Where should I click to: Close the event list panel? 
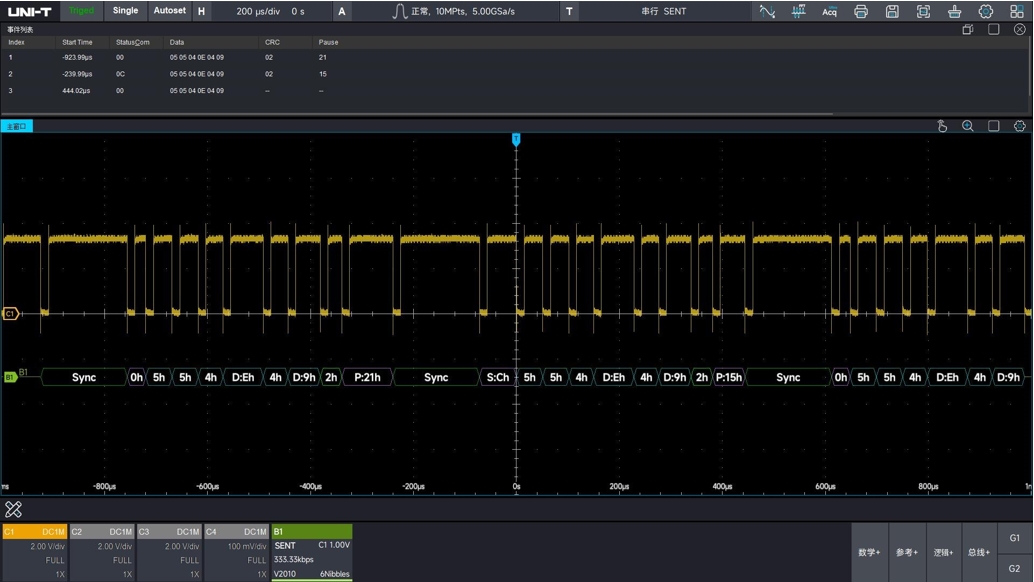[x=1019, y=30]
